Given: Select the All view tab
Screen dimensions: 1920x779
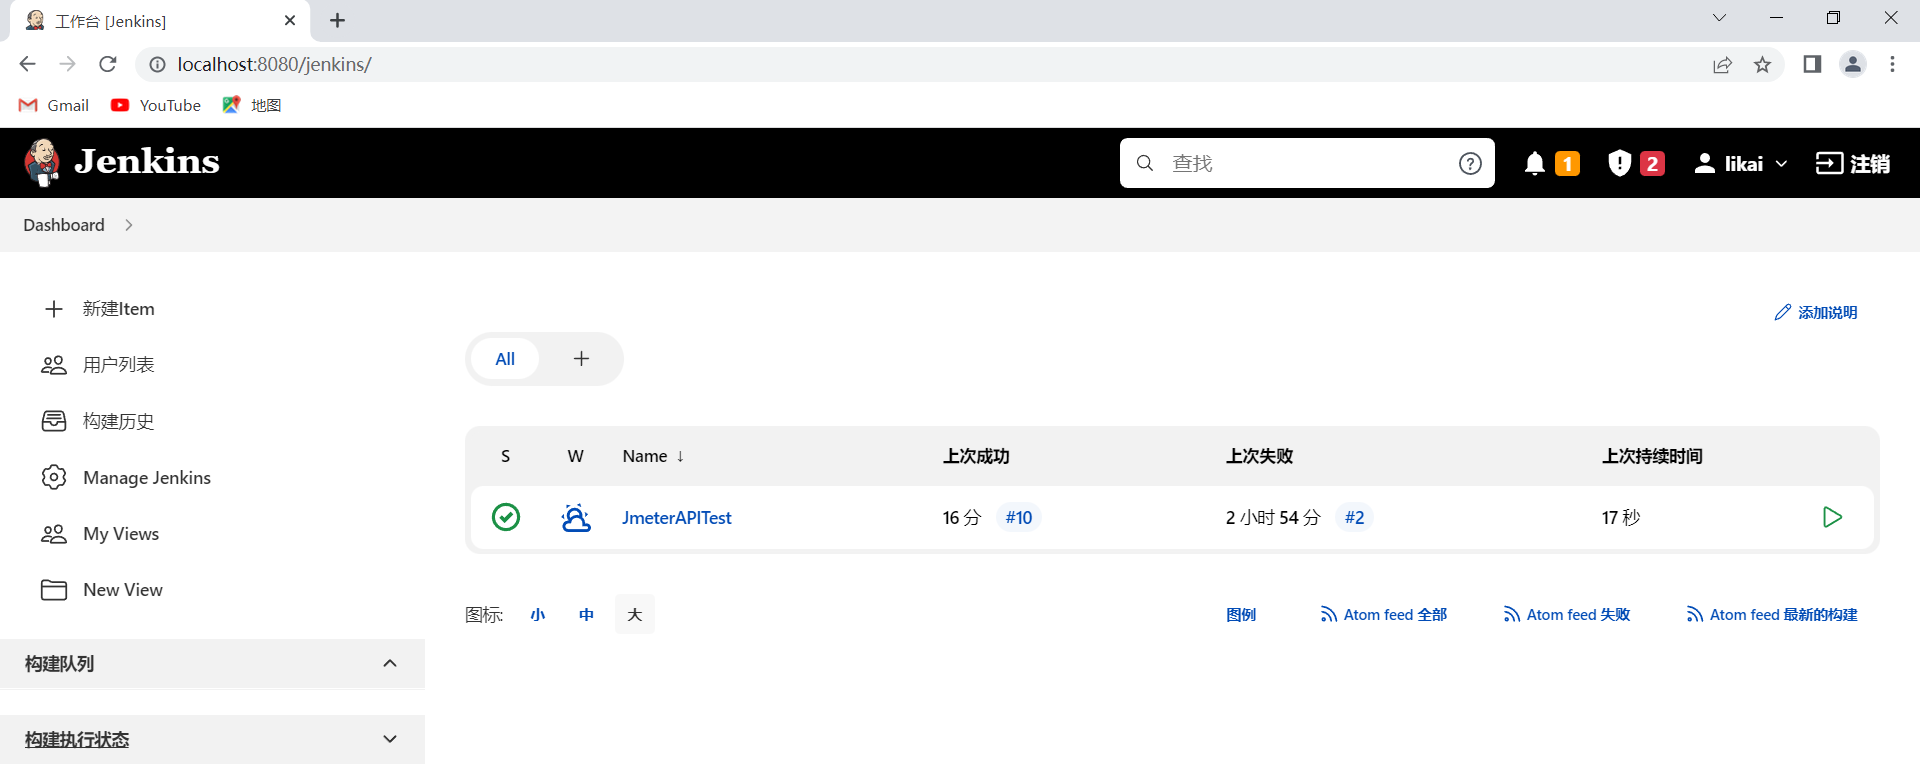Looking at the screenshot, I should tap(505, 359).
